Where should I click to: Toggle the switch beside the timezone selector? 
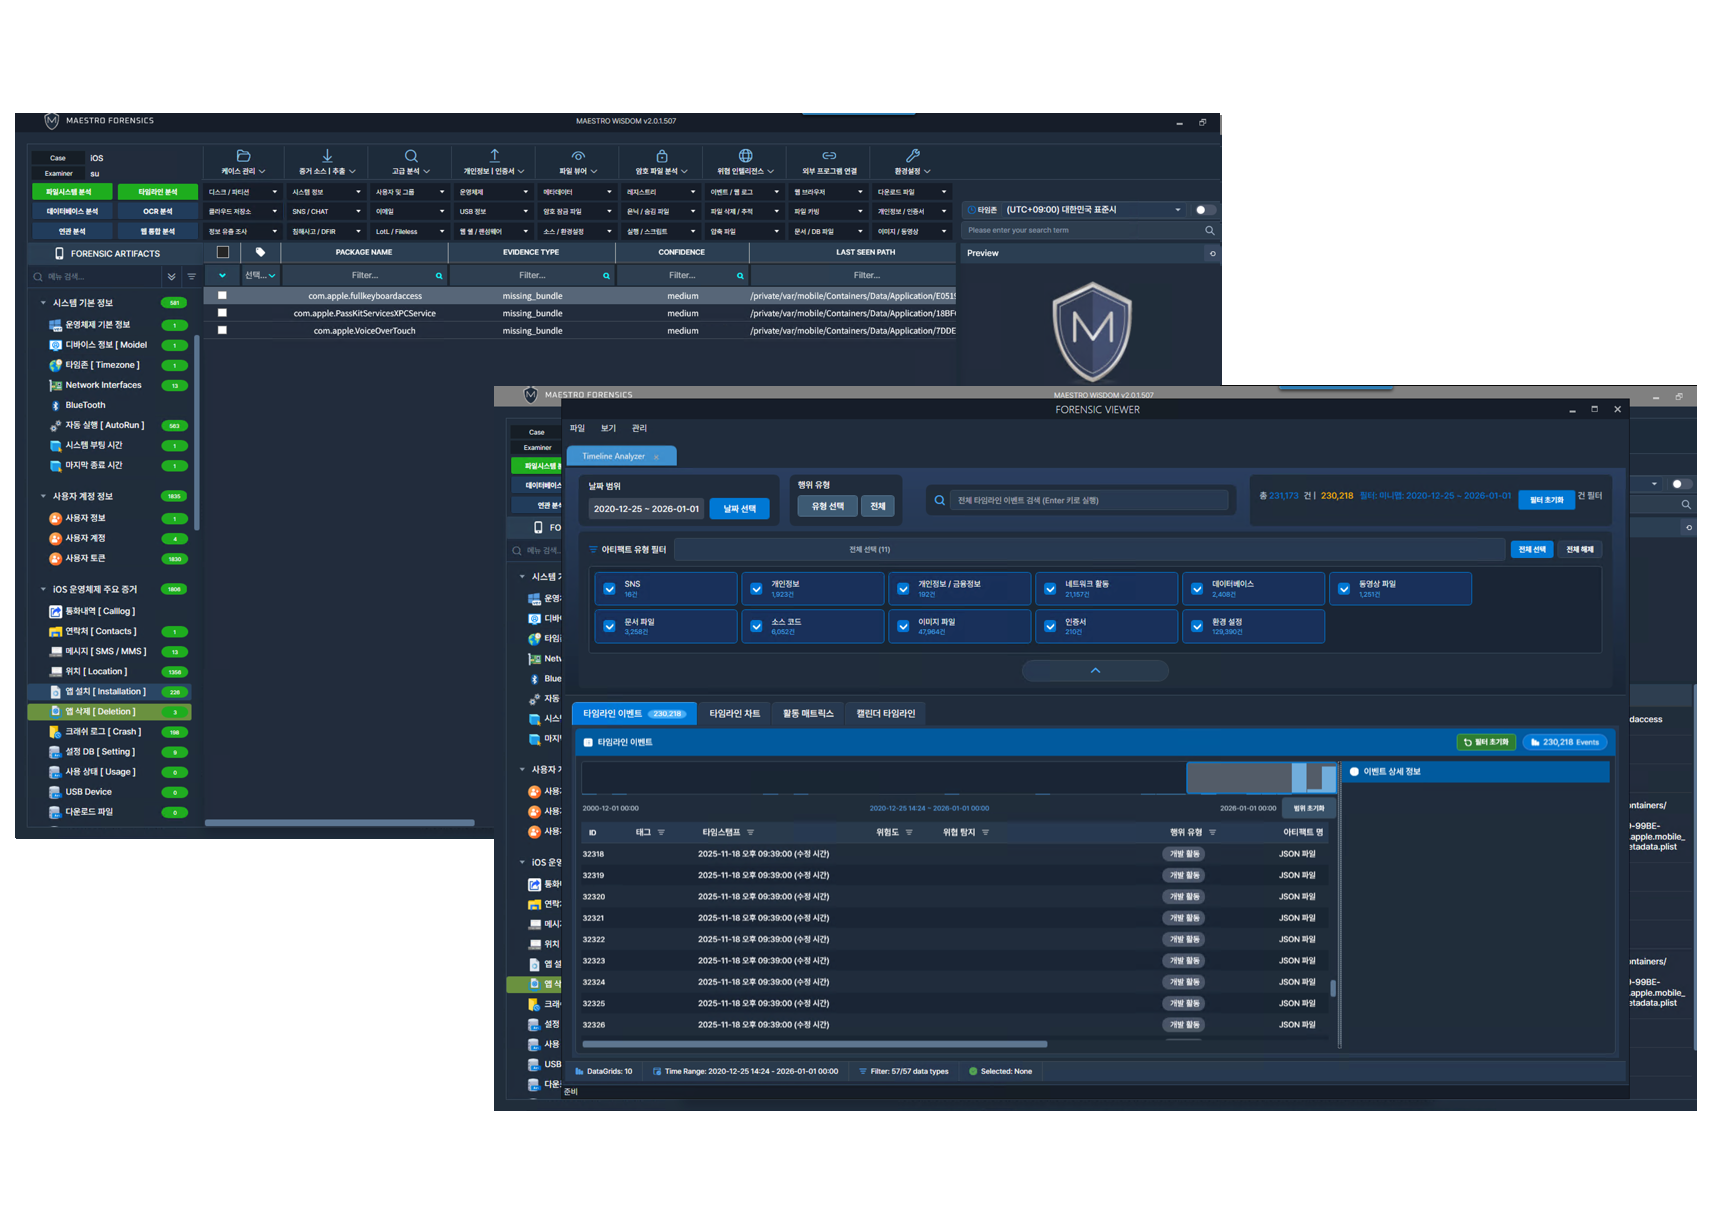(x=1205, y=210)
